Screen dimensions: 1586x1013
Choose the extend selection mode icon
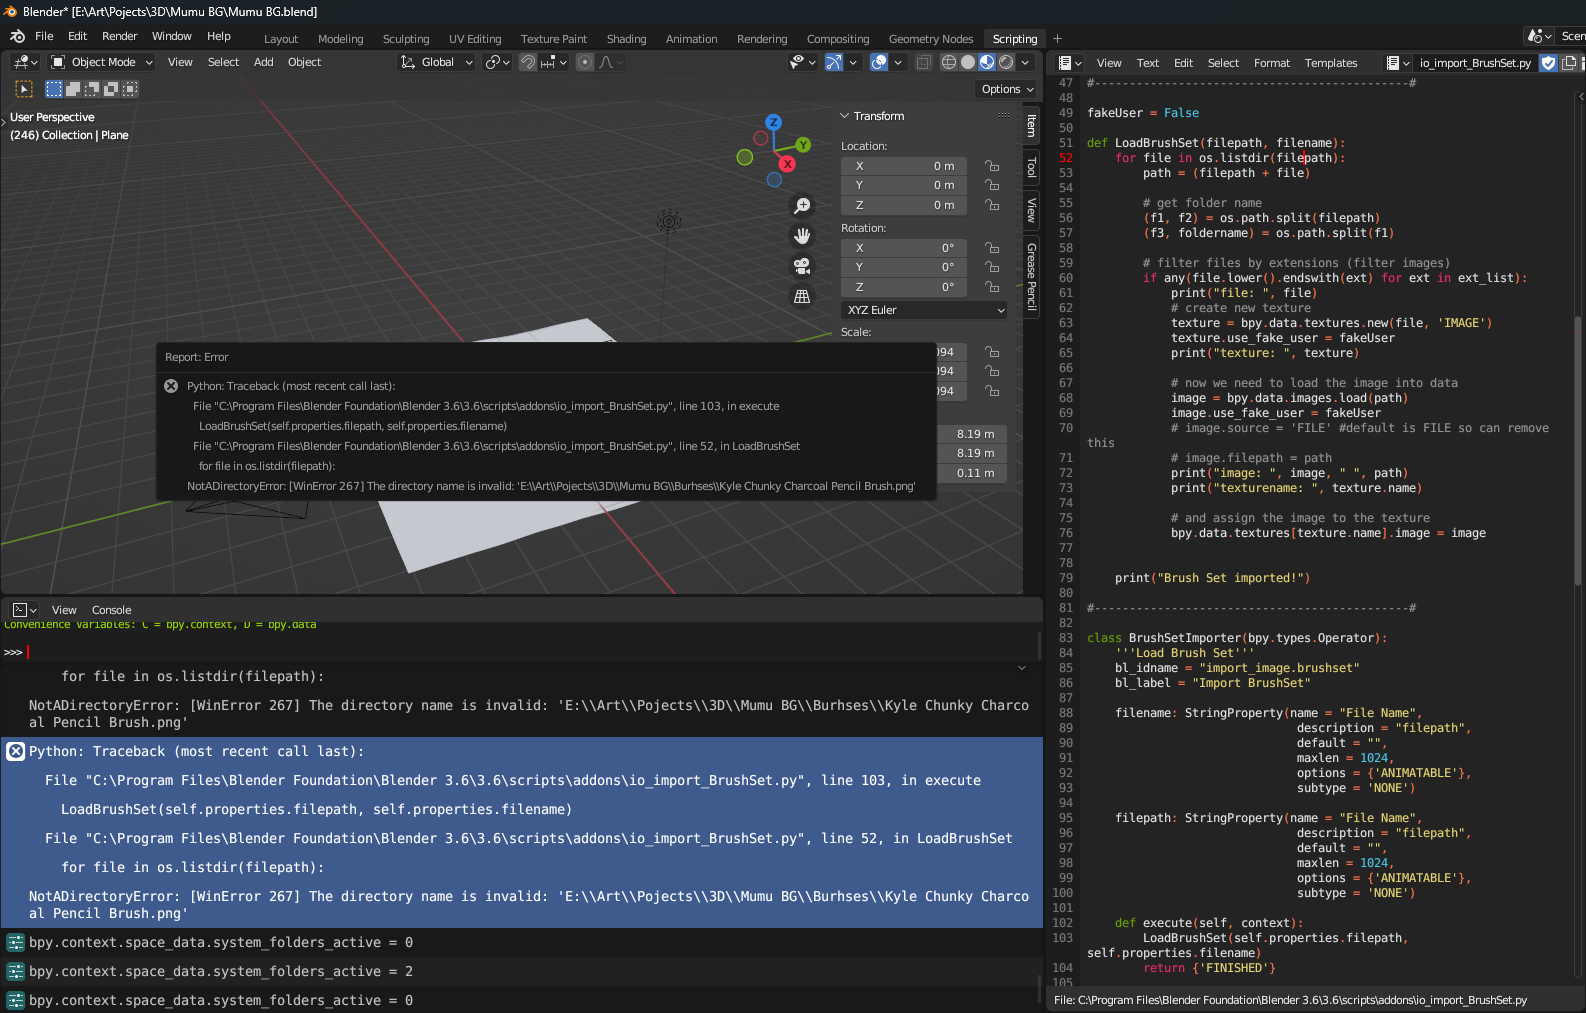click(73, 89)
